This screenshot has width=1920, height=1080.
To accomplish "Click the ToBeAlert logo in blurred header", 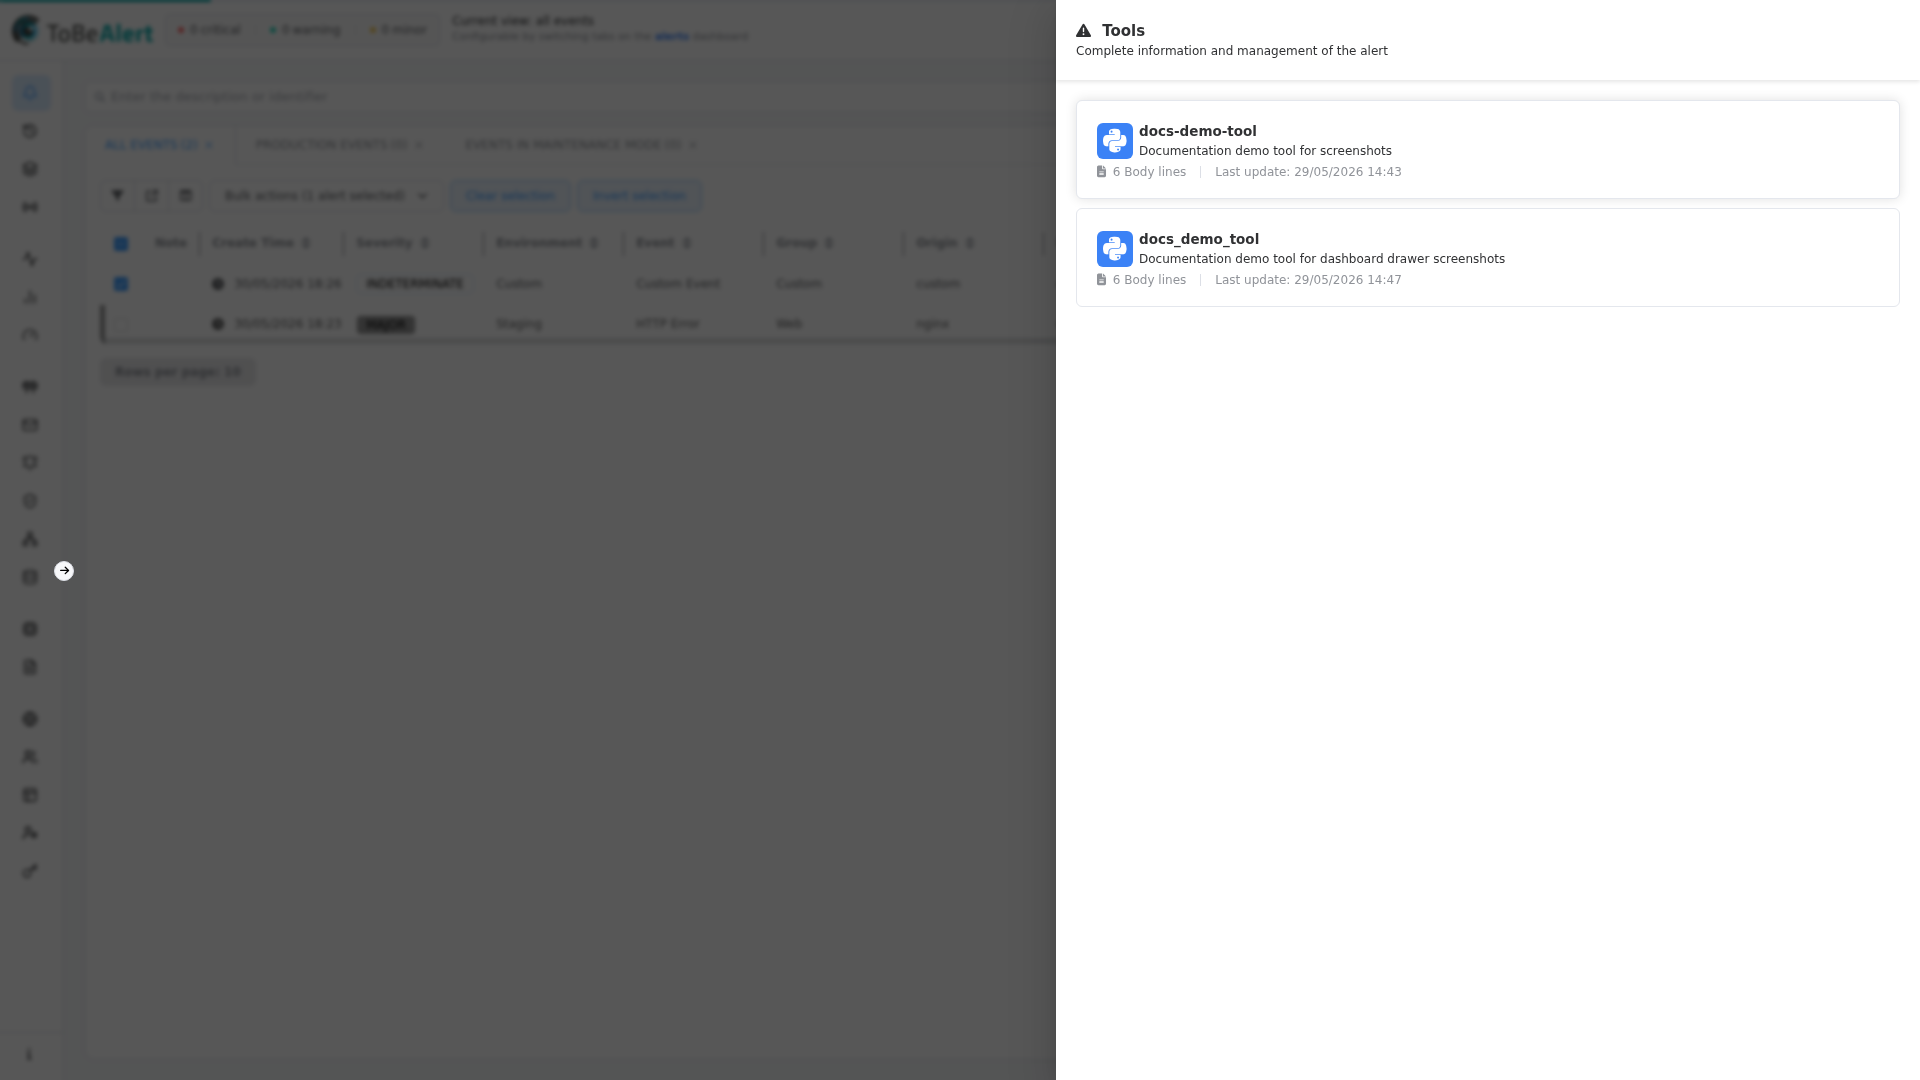I will (x=82, y=30).
